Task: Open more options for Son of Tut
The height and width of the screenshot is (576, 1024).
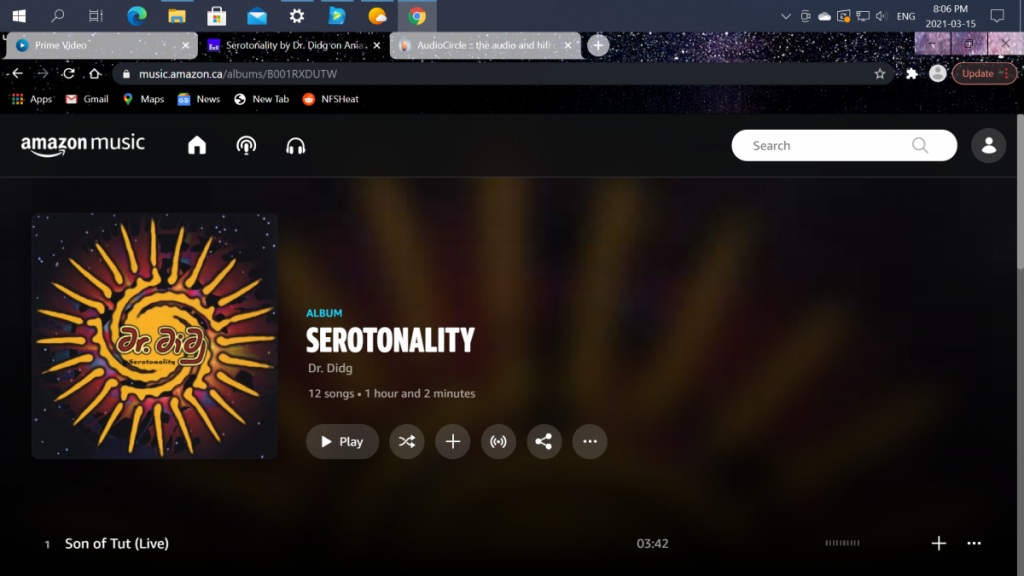Action: 974,543
